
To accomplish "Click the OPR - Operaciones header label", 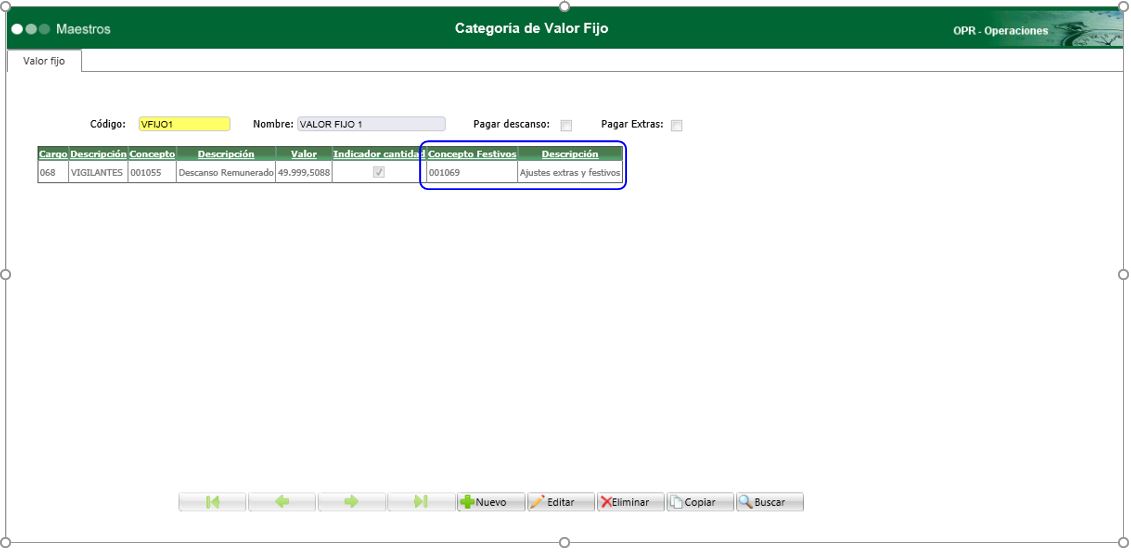I will click(x=1000, y=31).
